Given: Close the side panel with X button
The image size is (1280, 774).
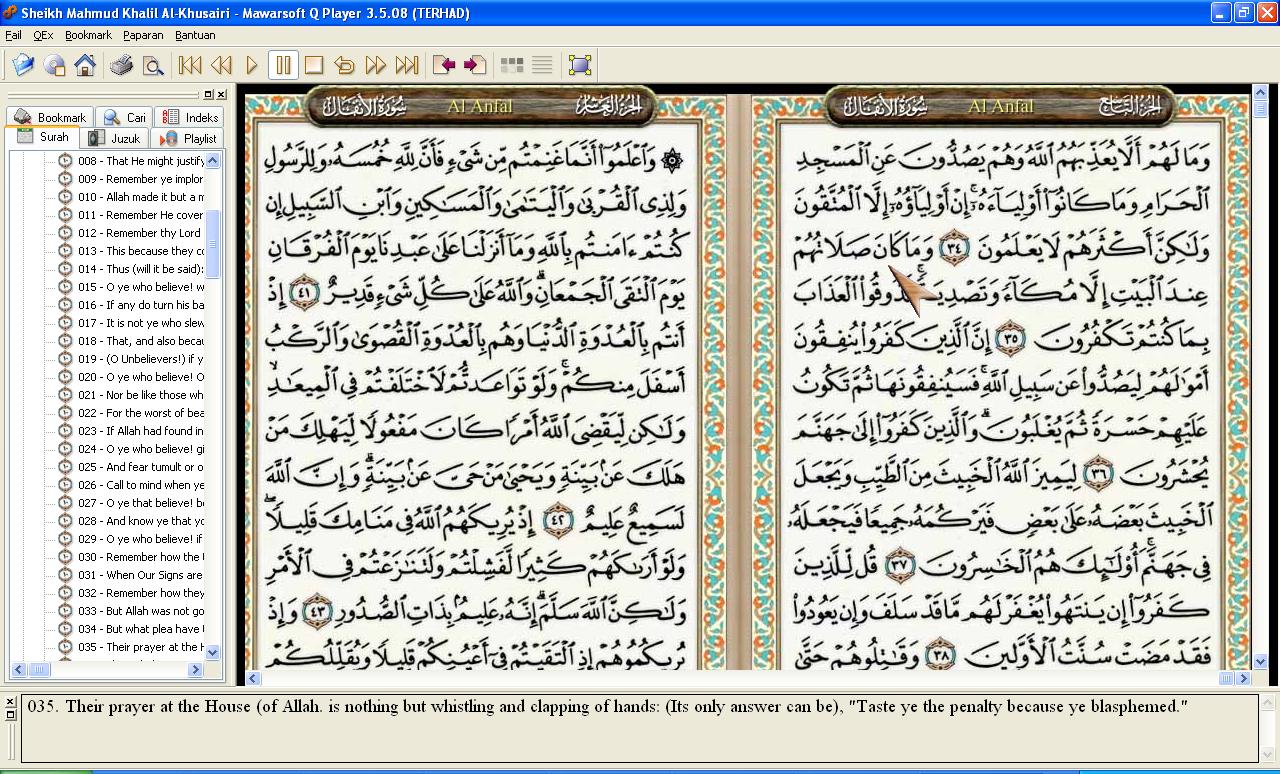Looking at the screenshot, I should coord(221,95).
